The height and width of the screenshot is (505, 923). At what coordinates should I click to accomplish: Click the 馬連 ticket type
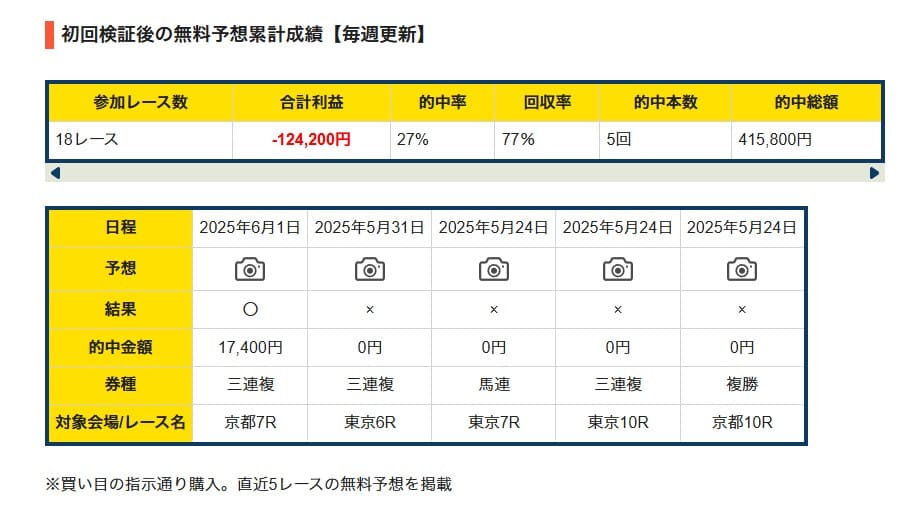pyautogui.click(x=494, y=385)
